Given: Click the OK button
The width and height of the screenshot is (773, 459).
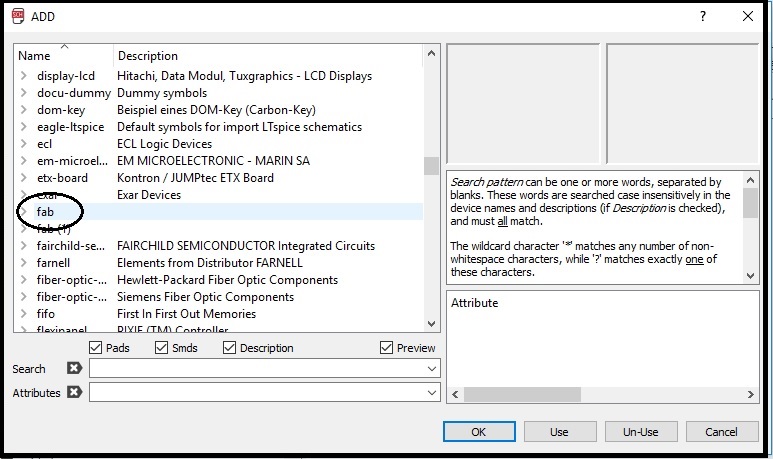Looking at the screenshot, I should click(x=479, y=432).
